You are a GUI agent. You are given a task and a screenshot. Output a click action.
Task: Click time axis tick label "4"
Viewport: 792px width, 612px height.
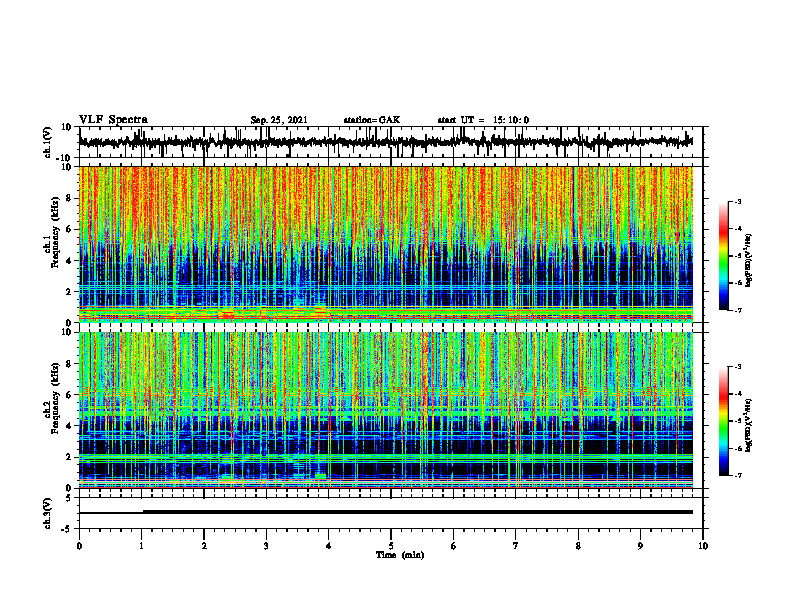pyautogui.click(x=329, y=546)
